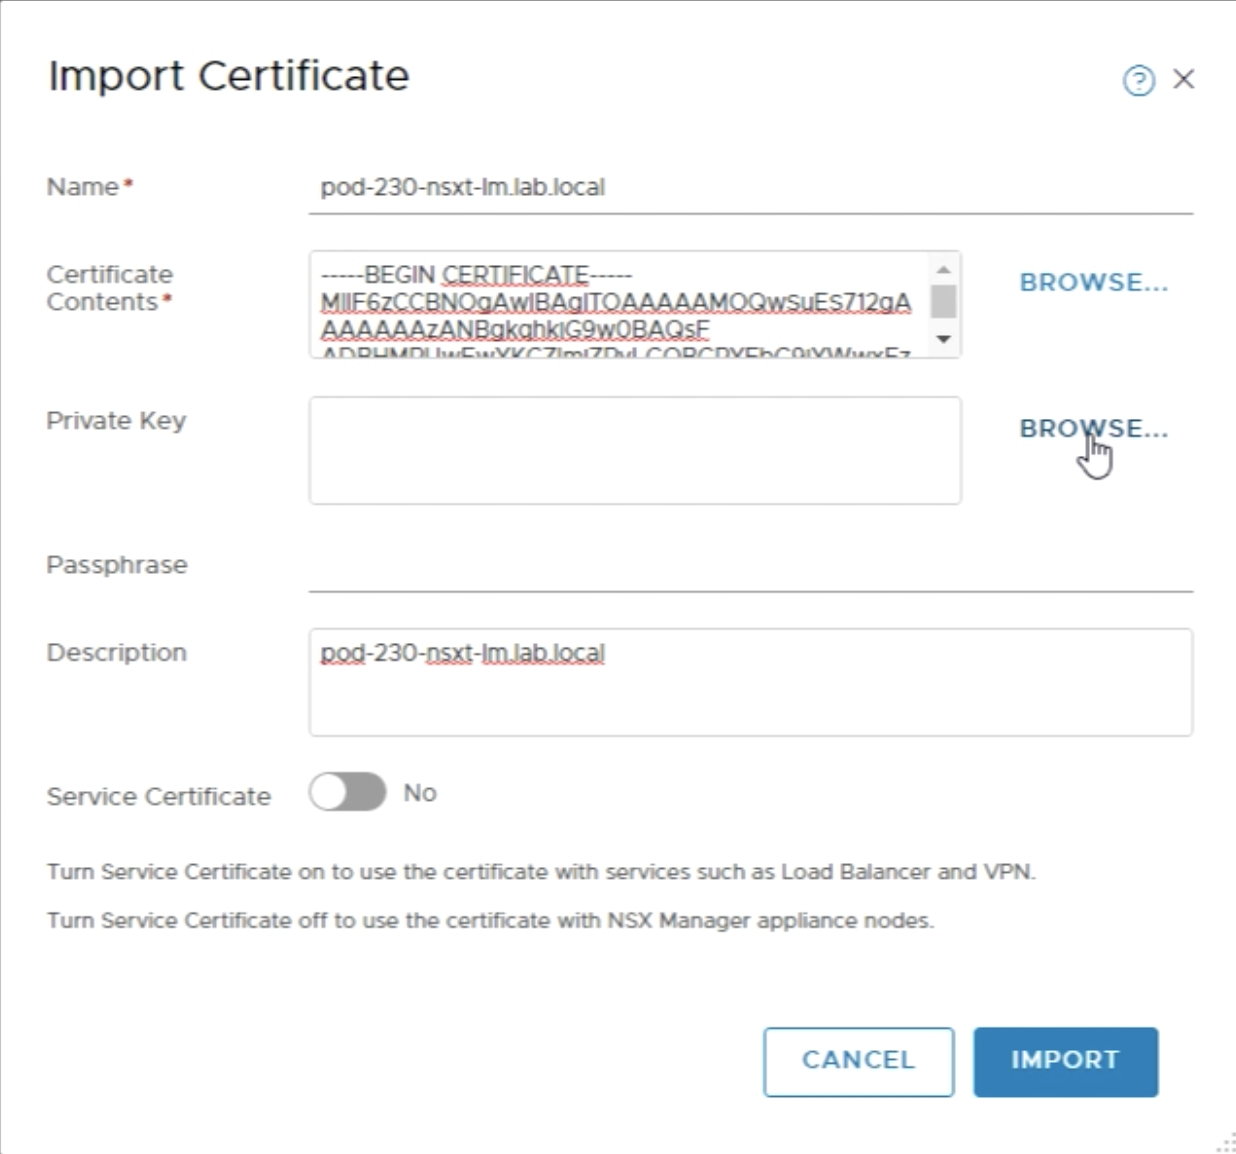This screenshot has height=1154, width=1236.
Task: Enable the Service Certificate toggle
Action: (x=347, y=792)
